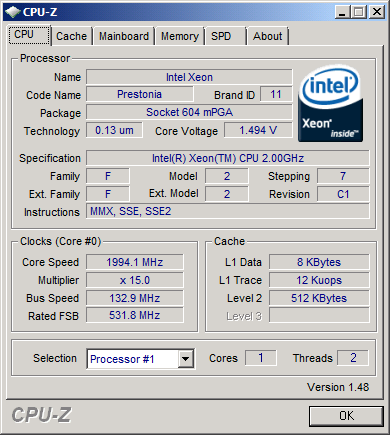390x435 pixels.
Task: Click the Name field showing Intel Xeon
Action: click(x=189, y=77)
